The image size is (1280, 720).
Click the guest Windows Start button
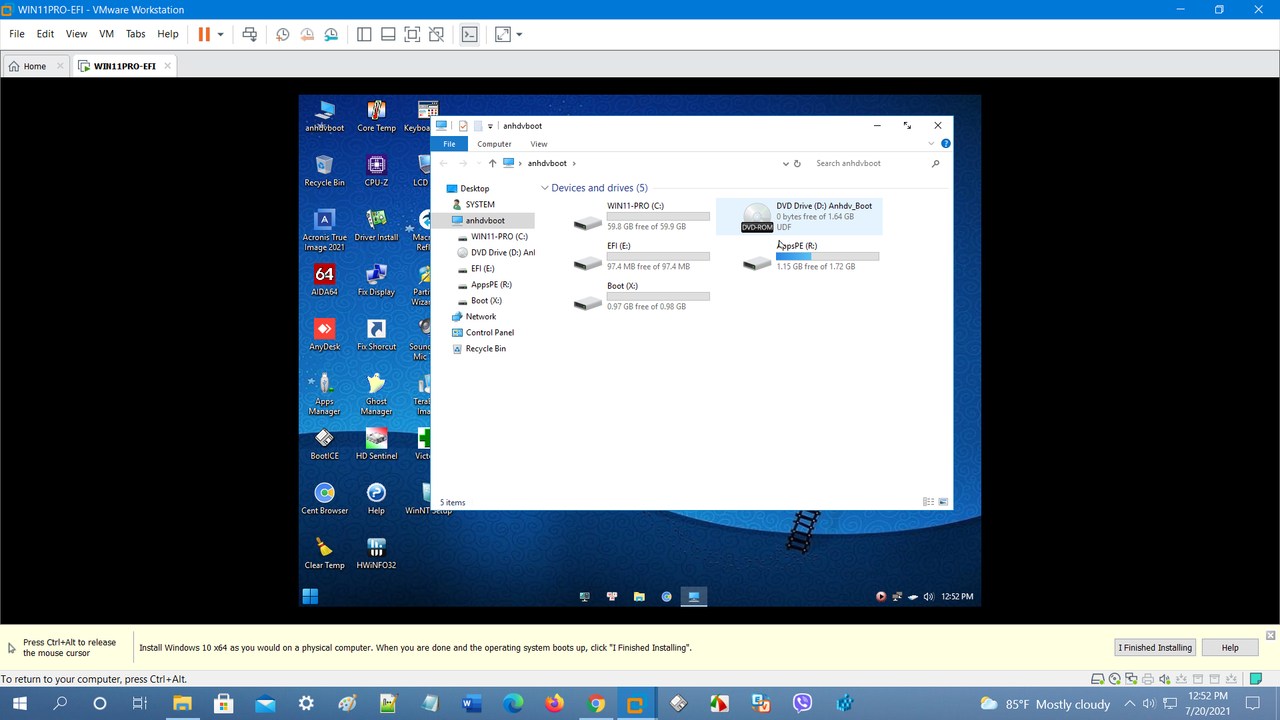tap(310, 597)
